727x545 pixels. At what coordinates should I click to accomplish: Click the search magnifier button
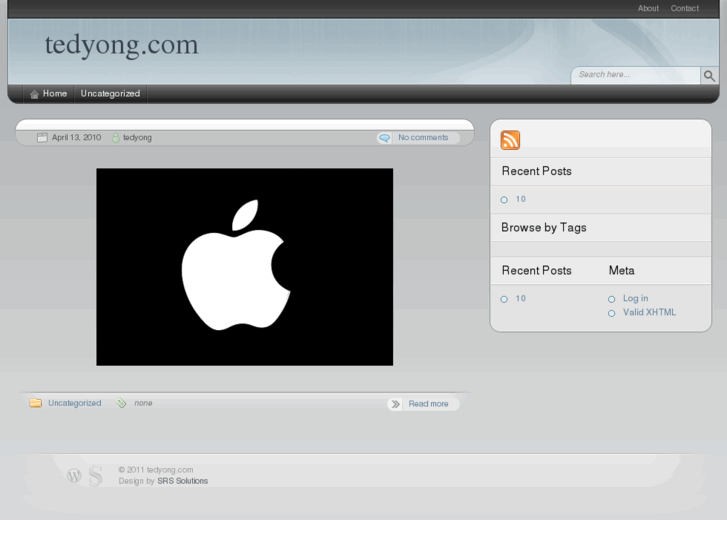(x=709, y=76)
